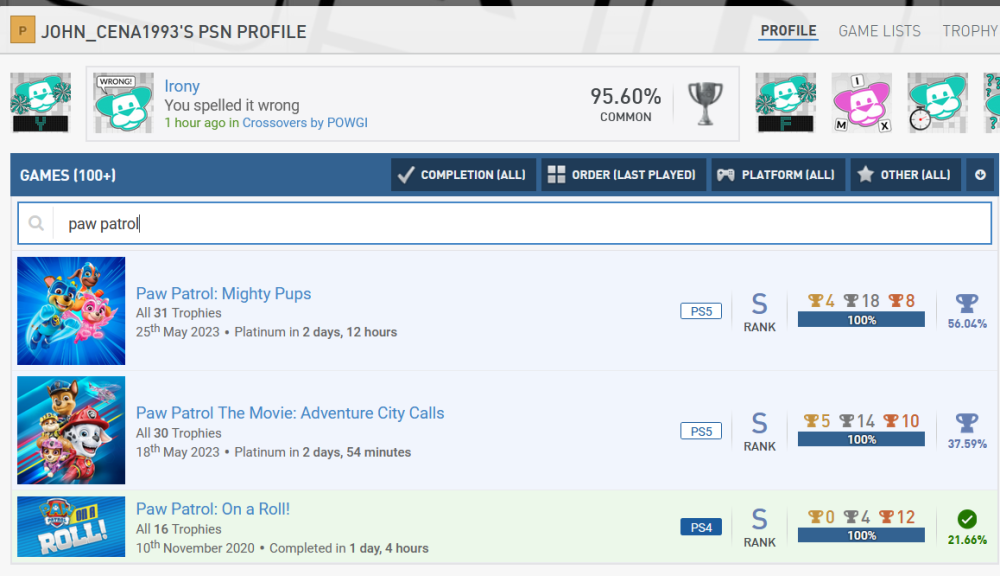Click the magnifying glass search icon
The image size is (1000, 576).
(37, 224)
